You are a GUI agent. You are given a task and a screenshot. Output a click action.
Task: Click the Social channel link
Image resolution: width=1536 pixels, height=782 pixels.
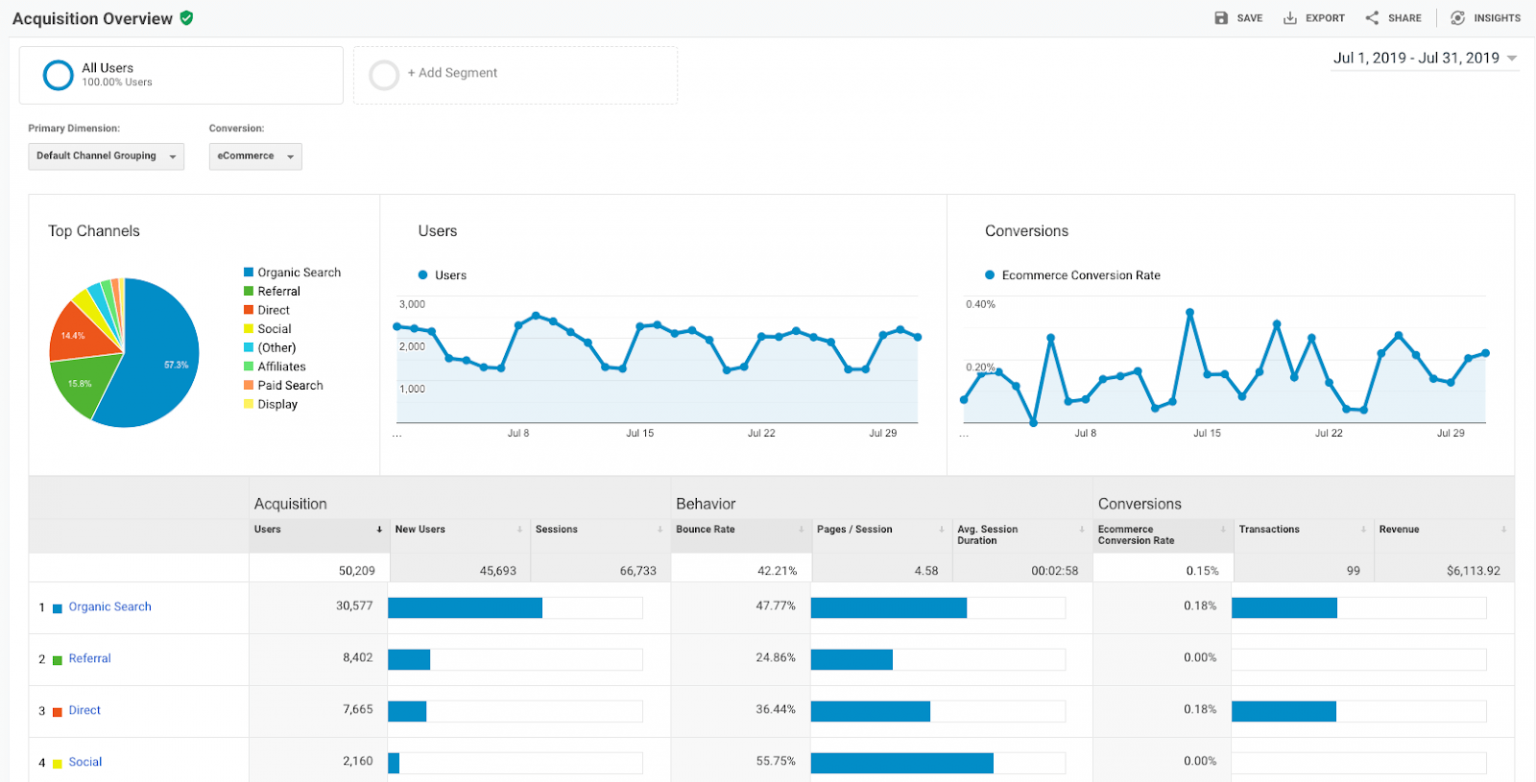(x=86, y=762)
